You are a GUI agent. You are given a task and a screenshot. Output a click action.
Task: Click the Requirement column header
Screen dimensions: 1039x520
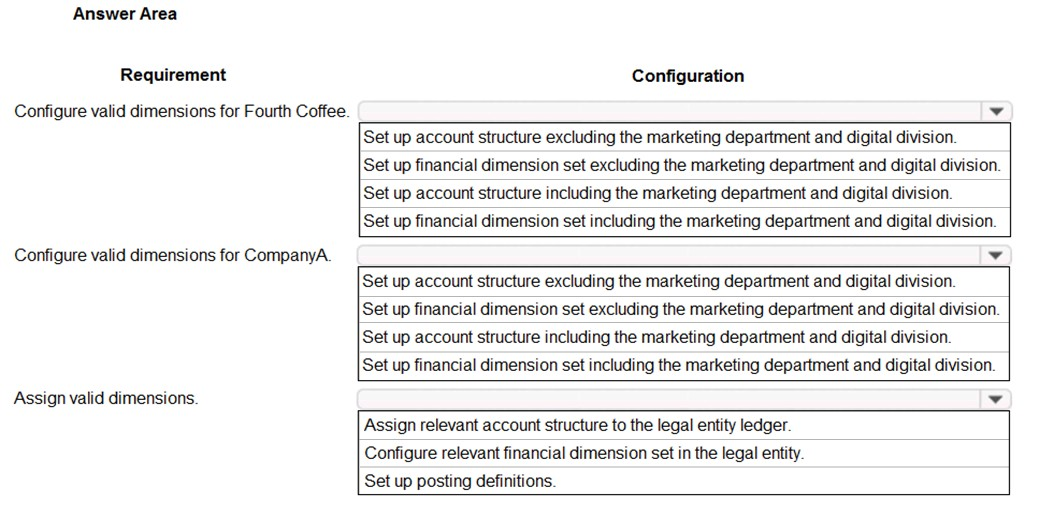coord(173,75)
